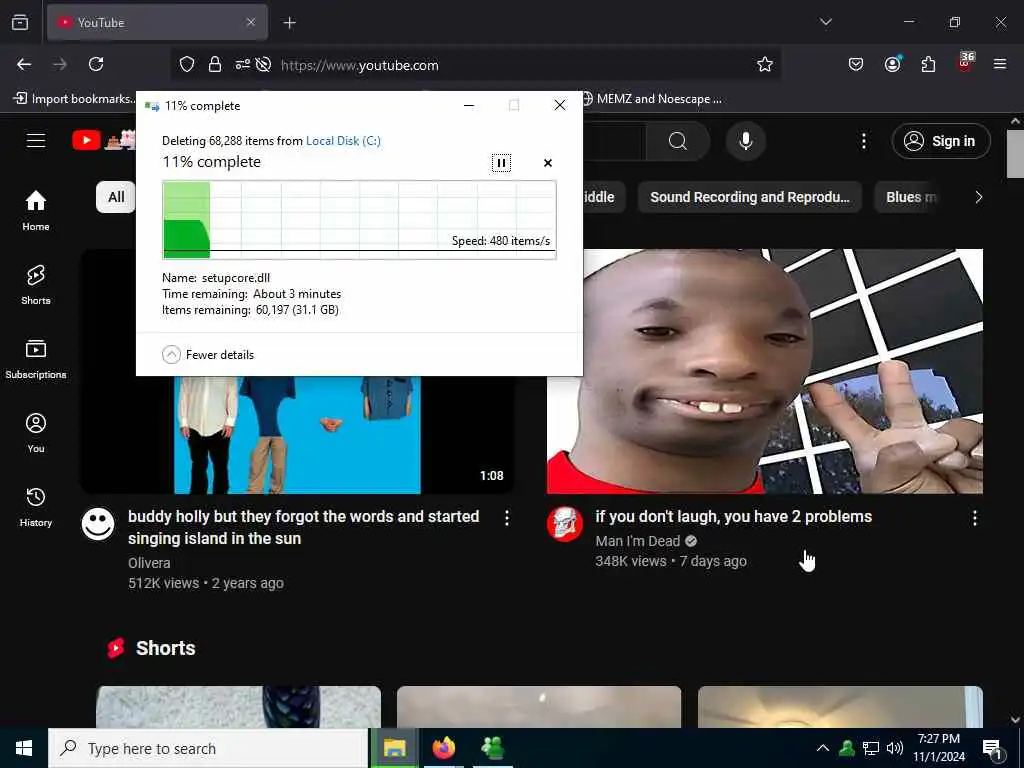Click the page vertical scrollbar thumb
This screenshot has width=1024, height=768.
[1015, 153]
